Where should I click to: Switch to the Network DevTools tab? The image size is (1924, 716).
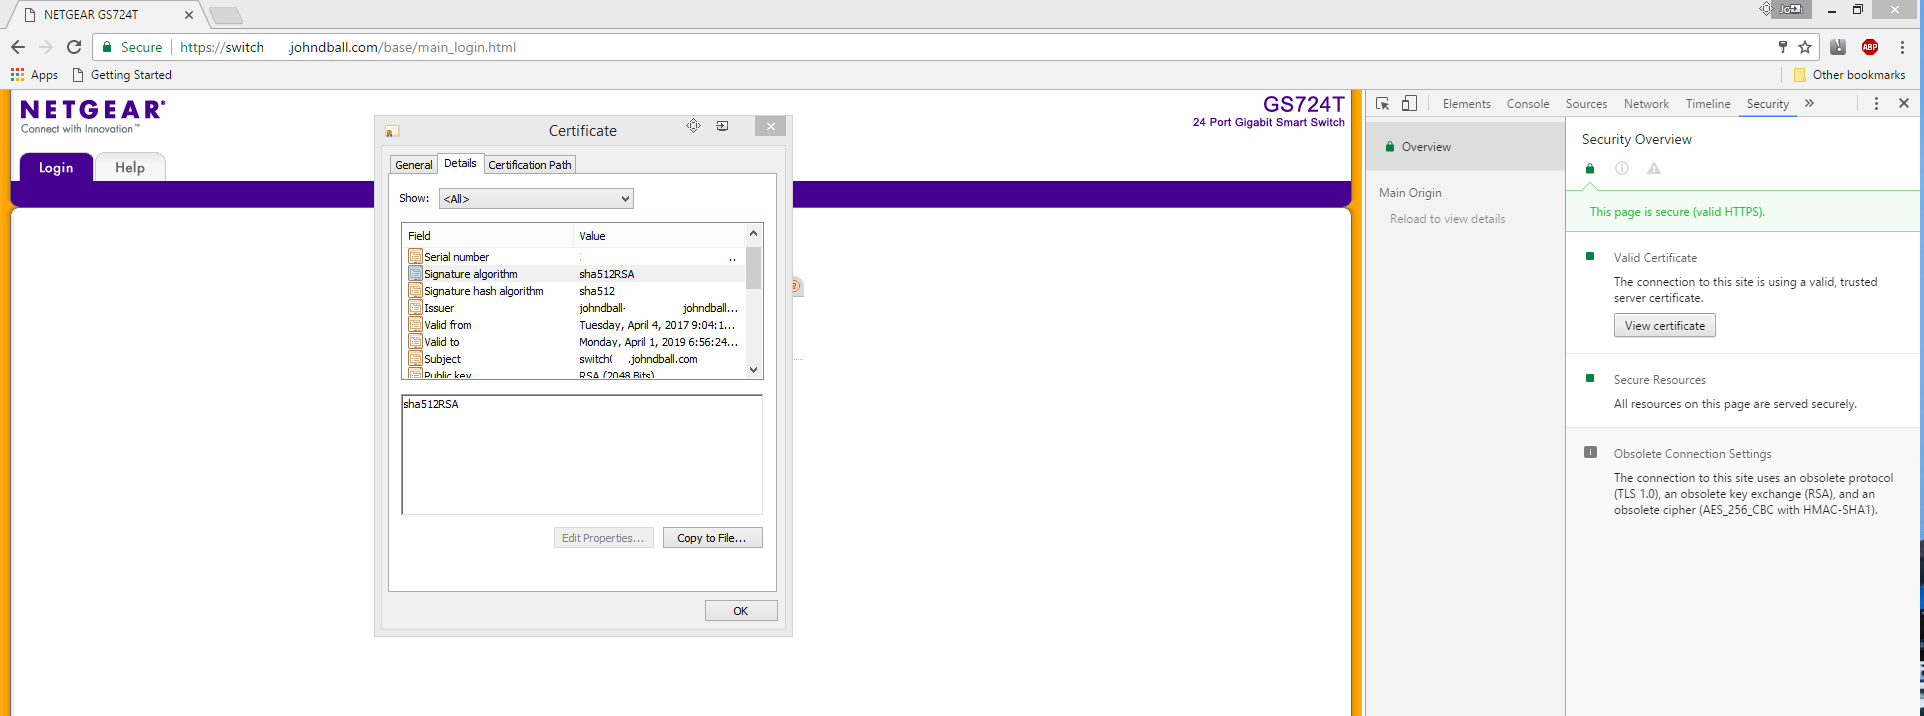pyautogui.click(x=1646, y=104)
